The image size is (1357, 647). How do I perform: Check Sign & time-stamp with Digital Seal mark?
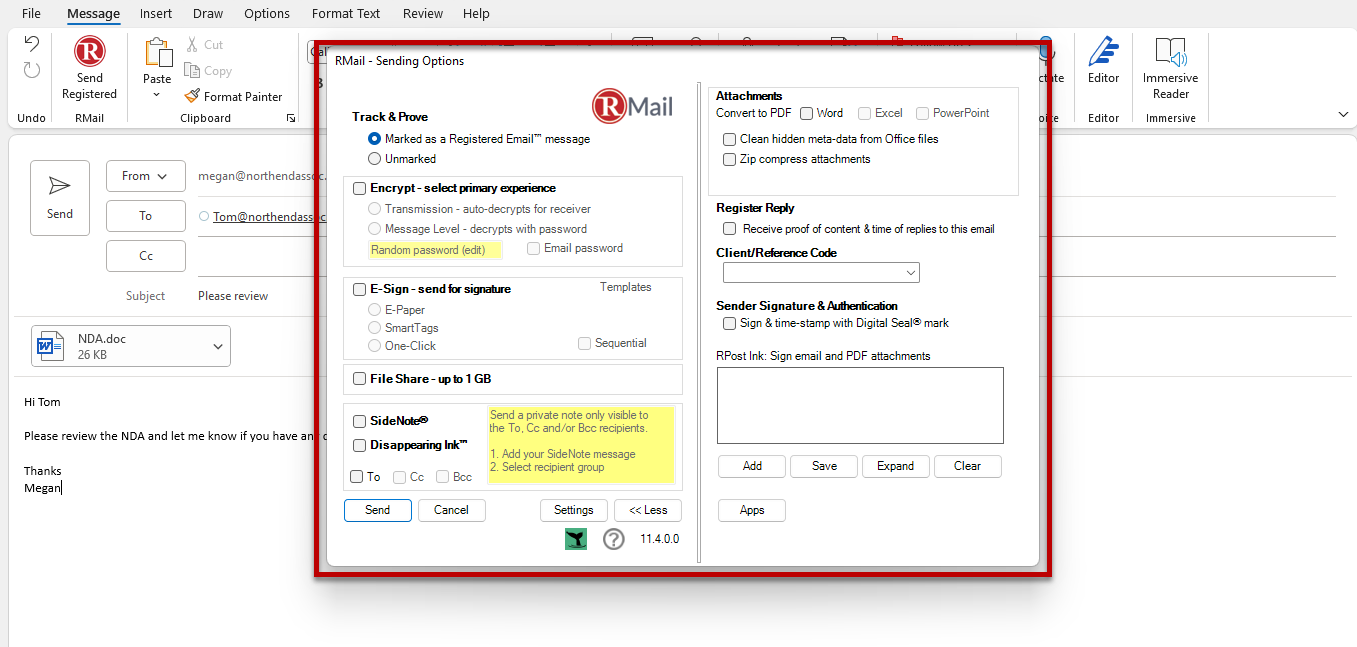point(729,323)
